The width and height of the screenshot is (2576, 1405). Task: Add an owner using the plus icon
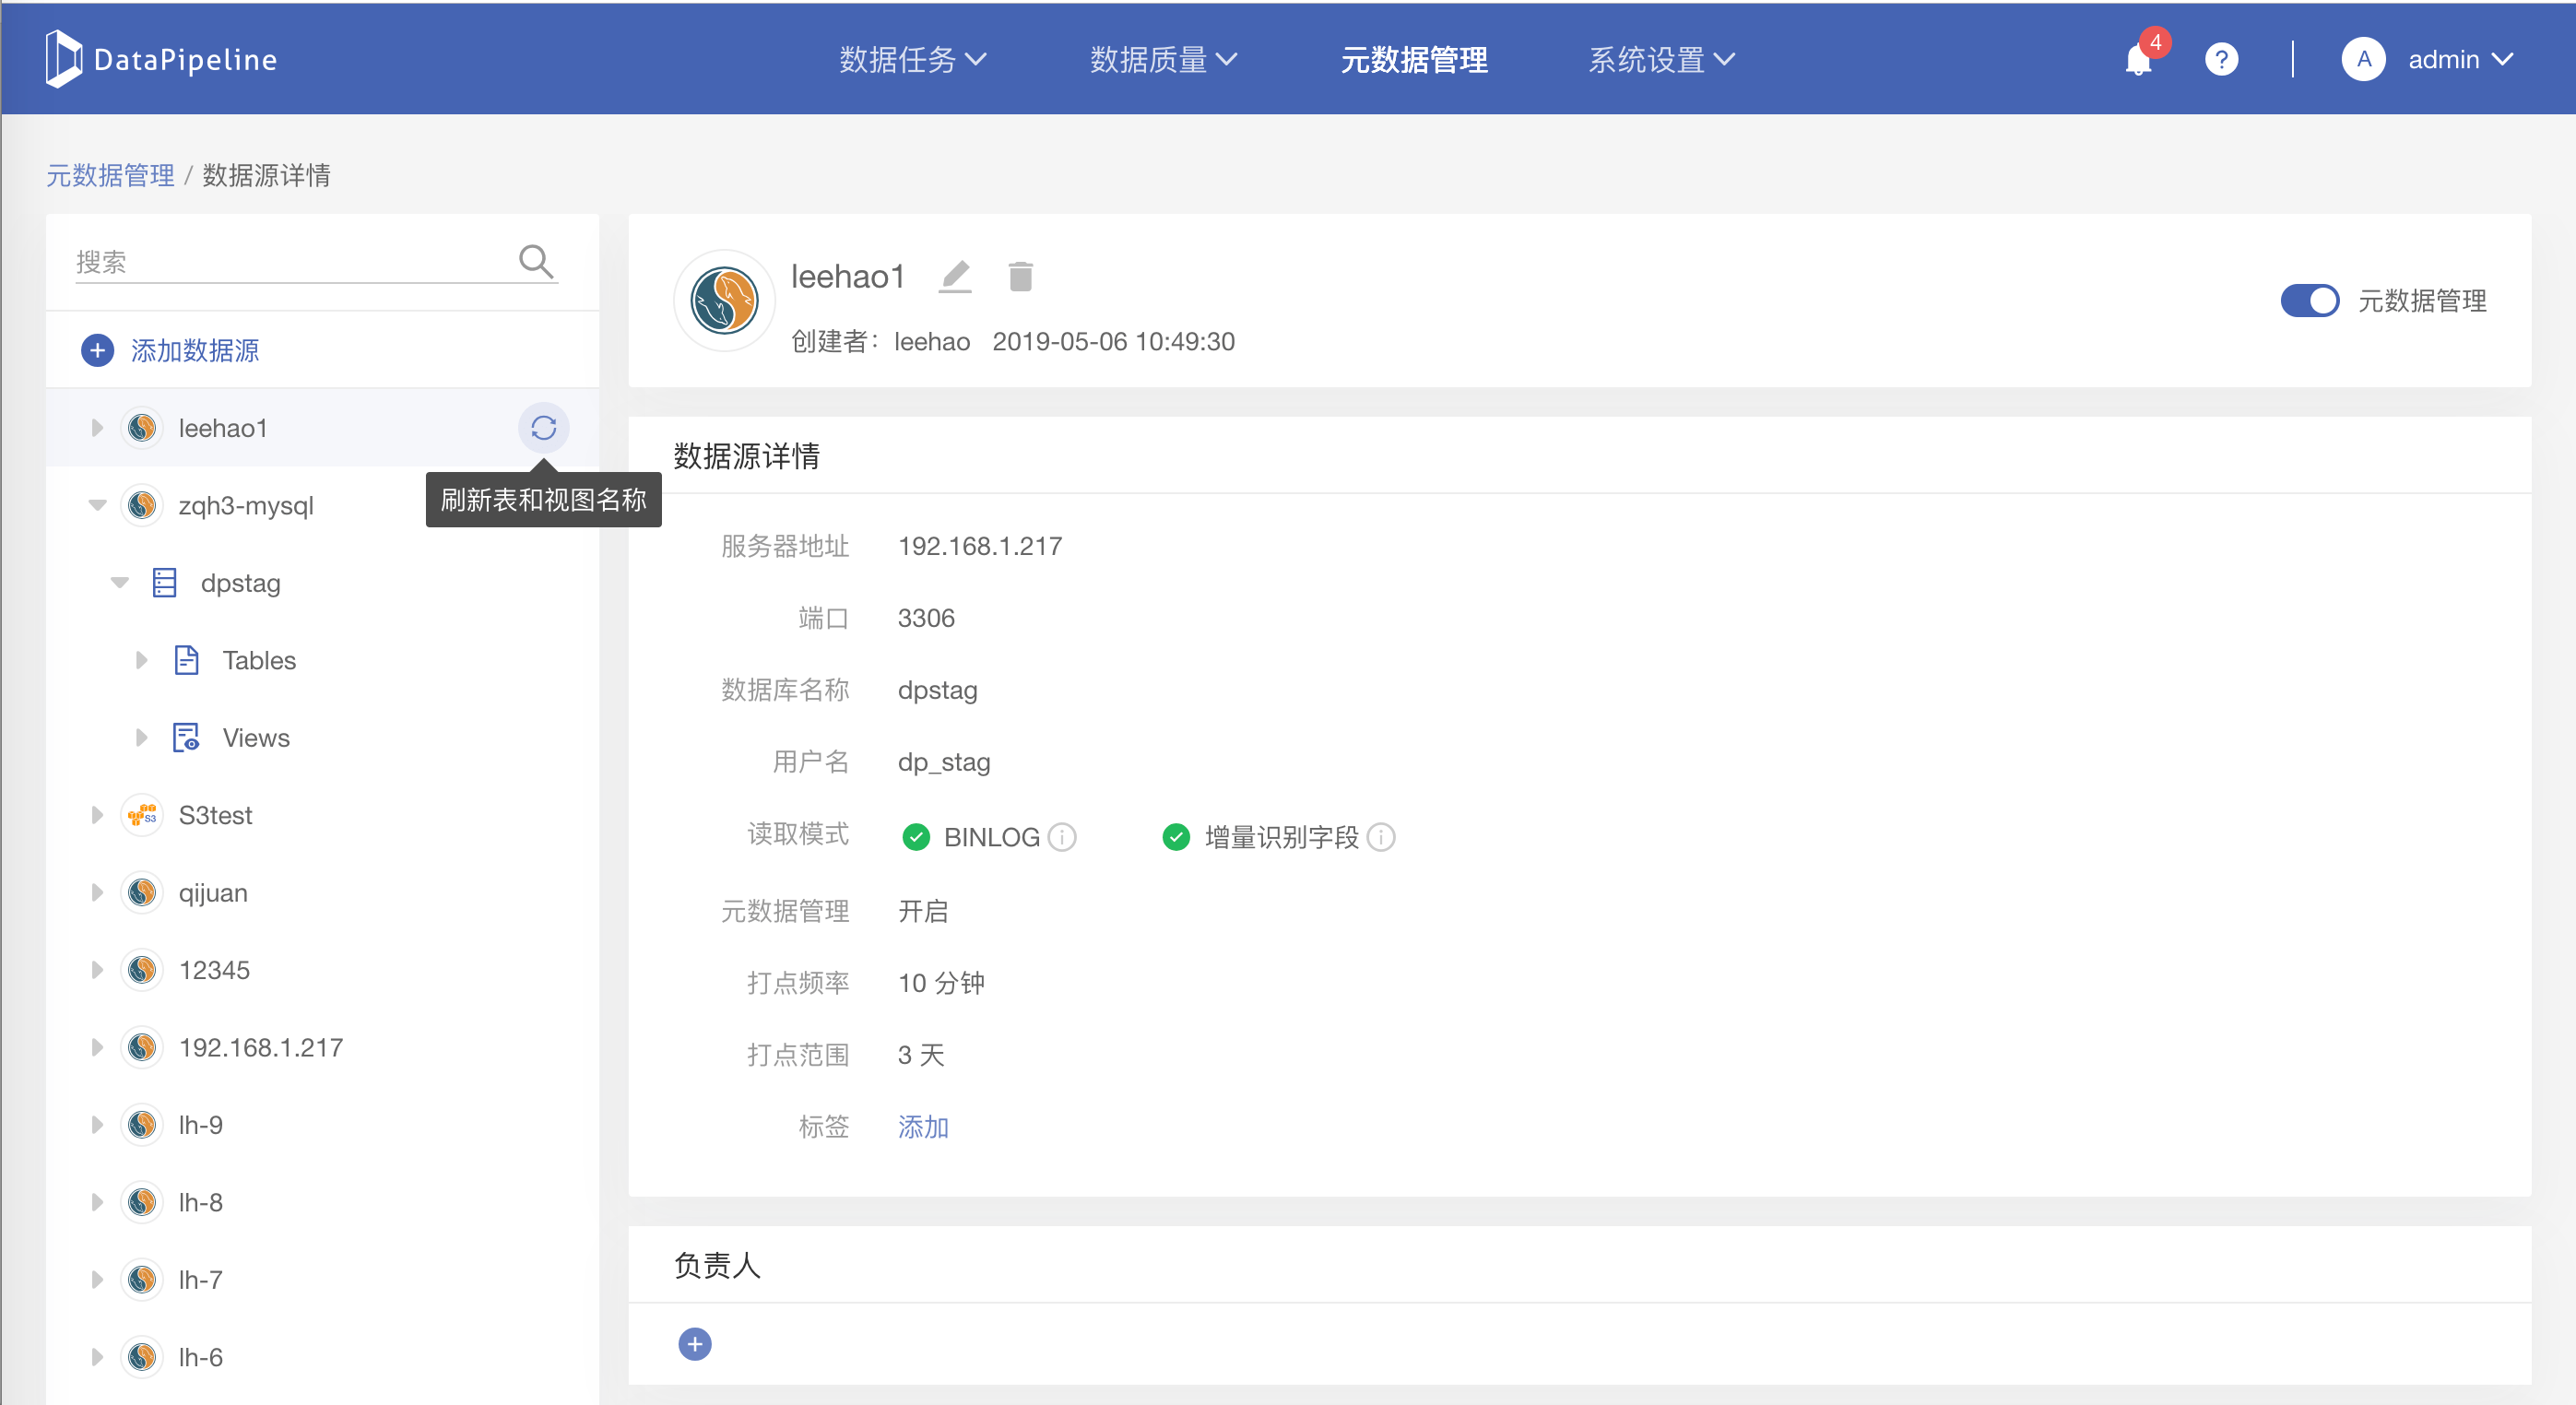[695, 1344]
